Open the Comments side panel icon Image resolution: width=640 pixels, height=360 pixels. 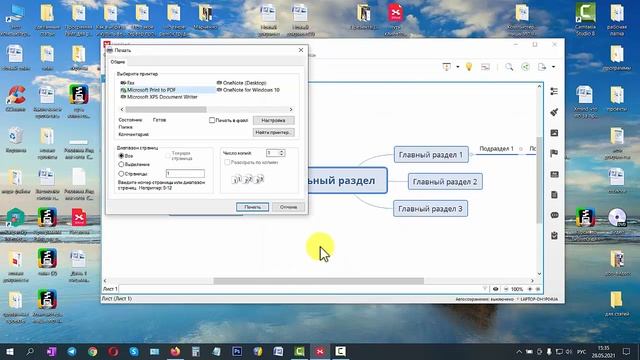click(x=554, y=215)
